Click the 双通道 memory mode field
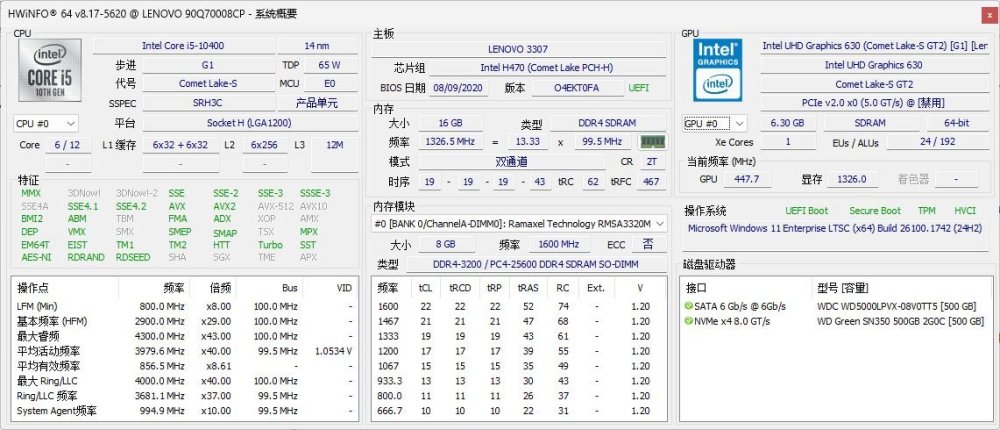 click(x=511, y=162)
